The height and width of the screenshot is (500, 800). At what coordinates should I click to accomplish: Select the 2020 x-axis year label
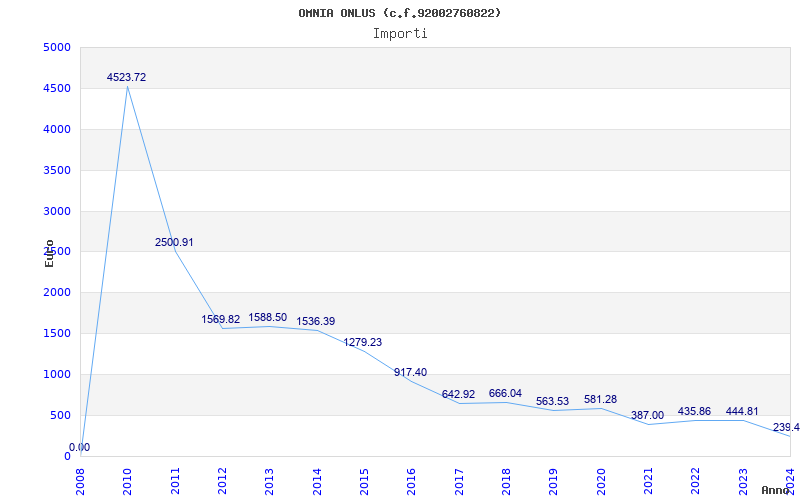(601, 482)
